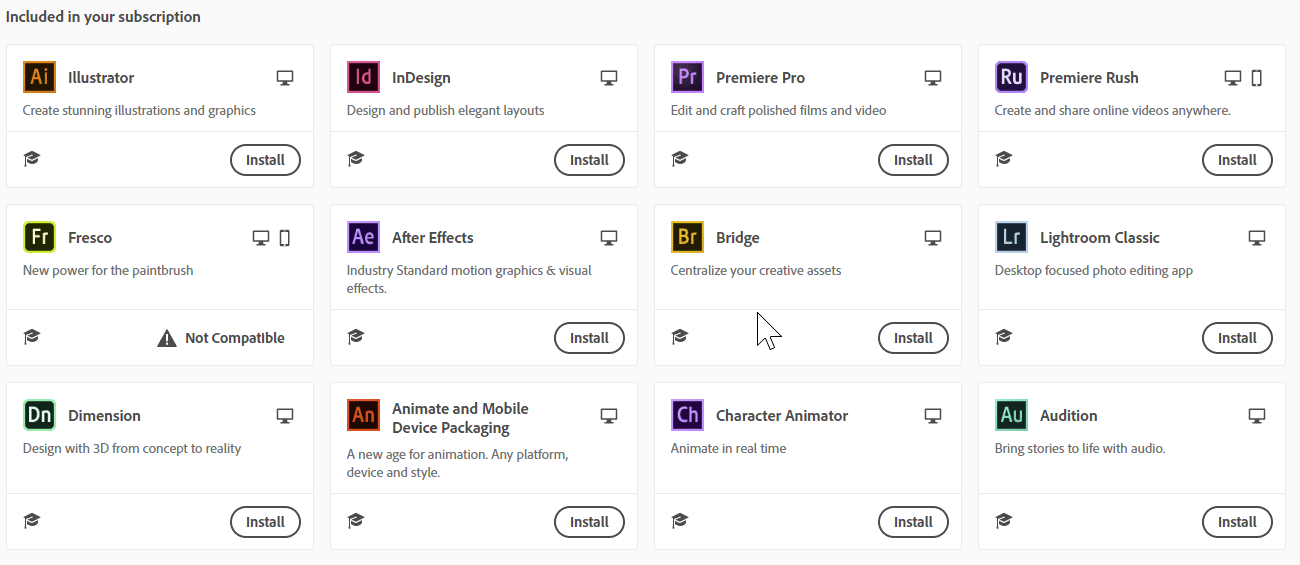Click the Premiere Rush app icon
Screen dimensions: 1300x565
tap(1011, 77)
